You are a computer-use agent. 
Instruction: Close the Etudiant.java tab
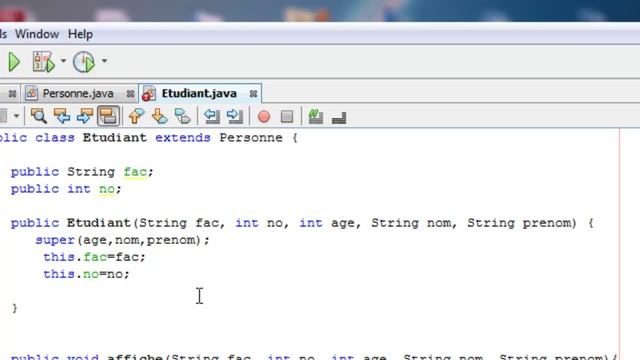pos(253,94)
